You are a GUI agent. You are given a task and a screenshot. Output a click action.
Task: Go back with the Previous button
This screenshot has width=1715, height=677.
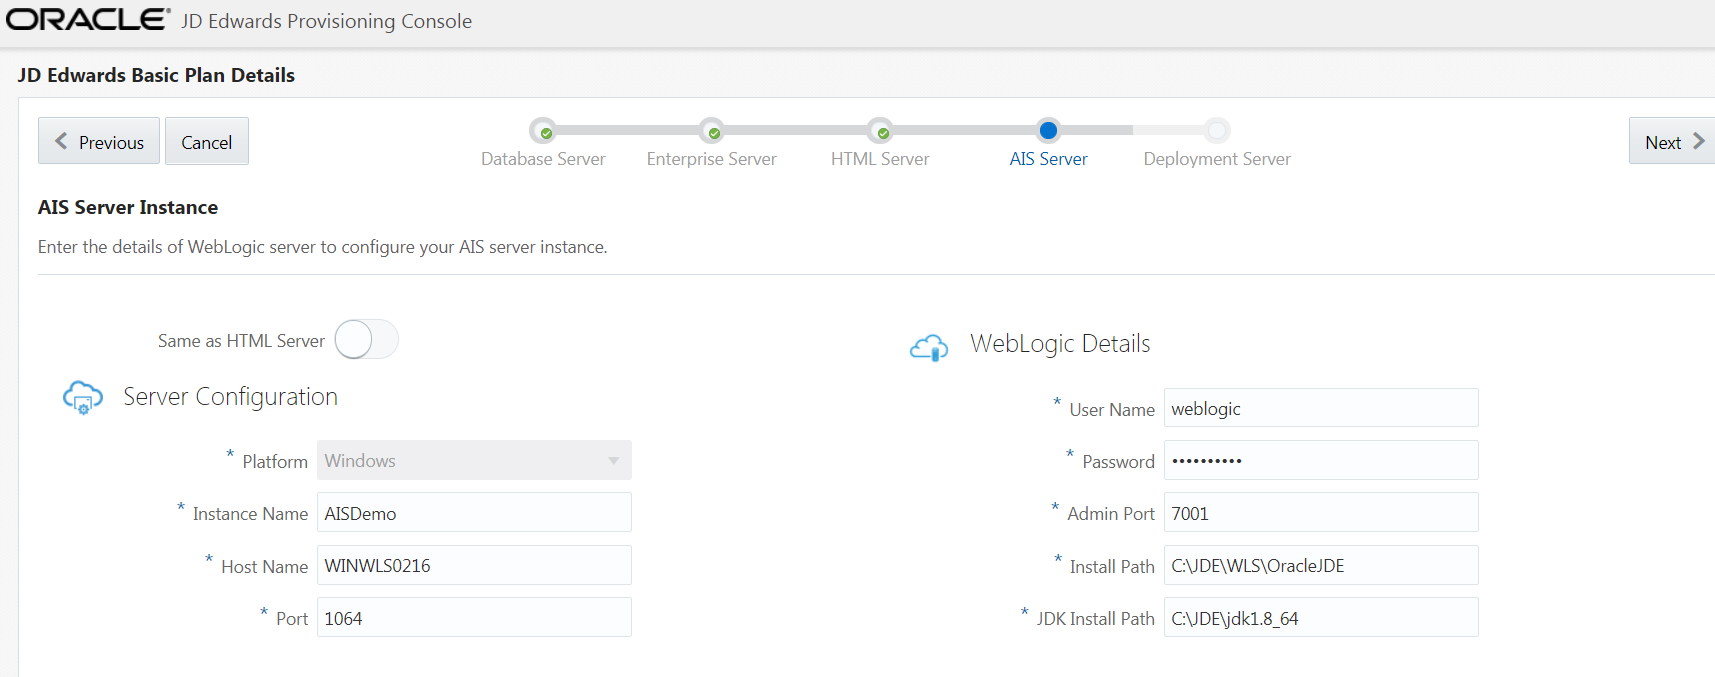coord(99,141)
